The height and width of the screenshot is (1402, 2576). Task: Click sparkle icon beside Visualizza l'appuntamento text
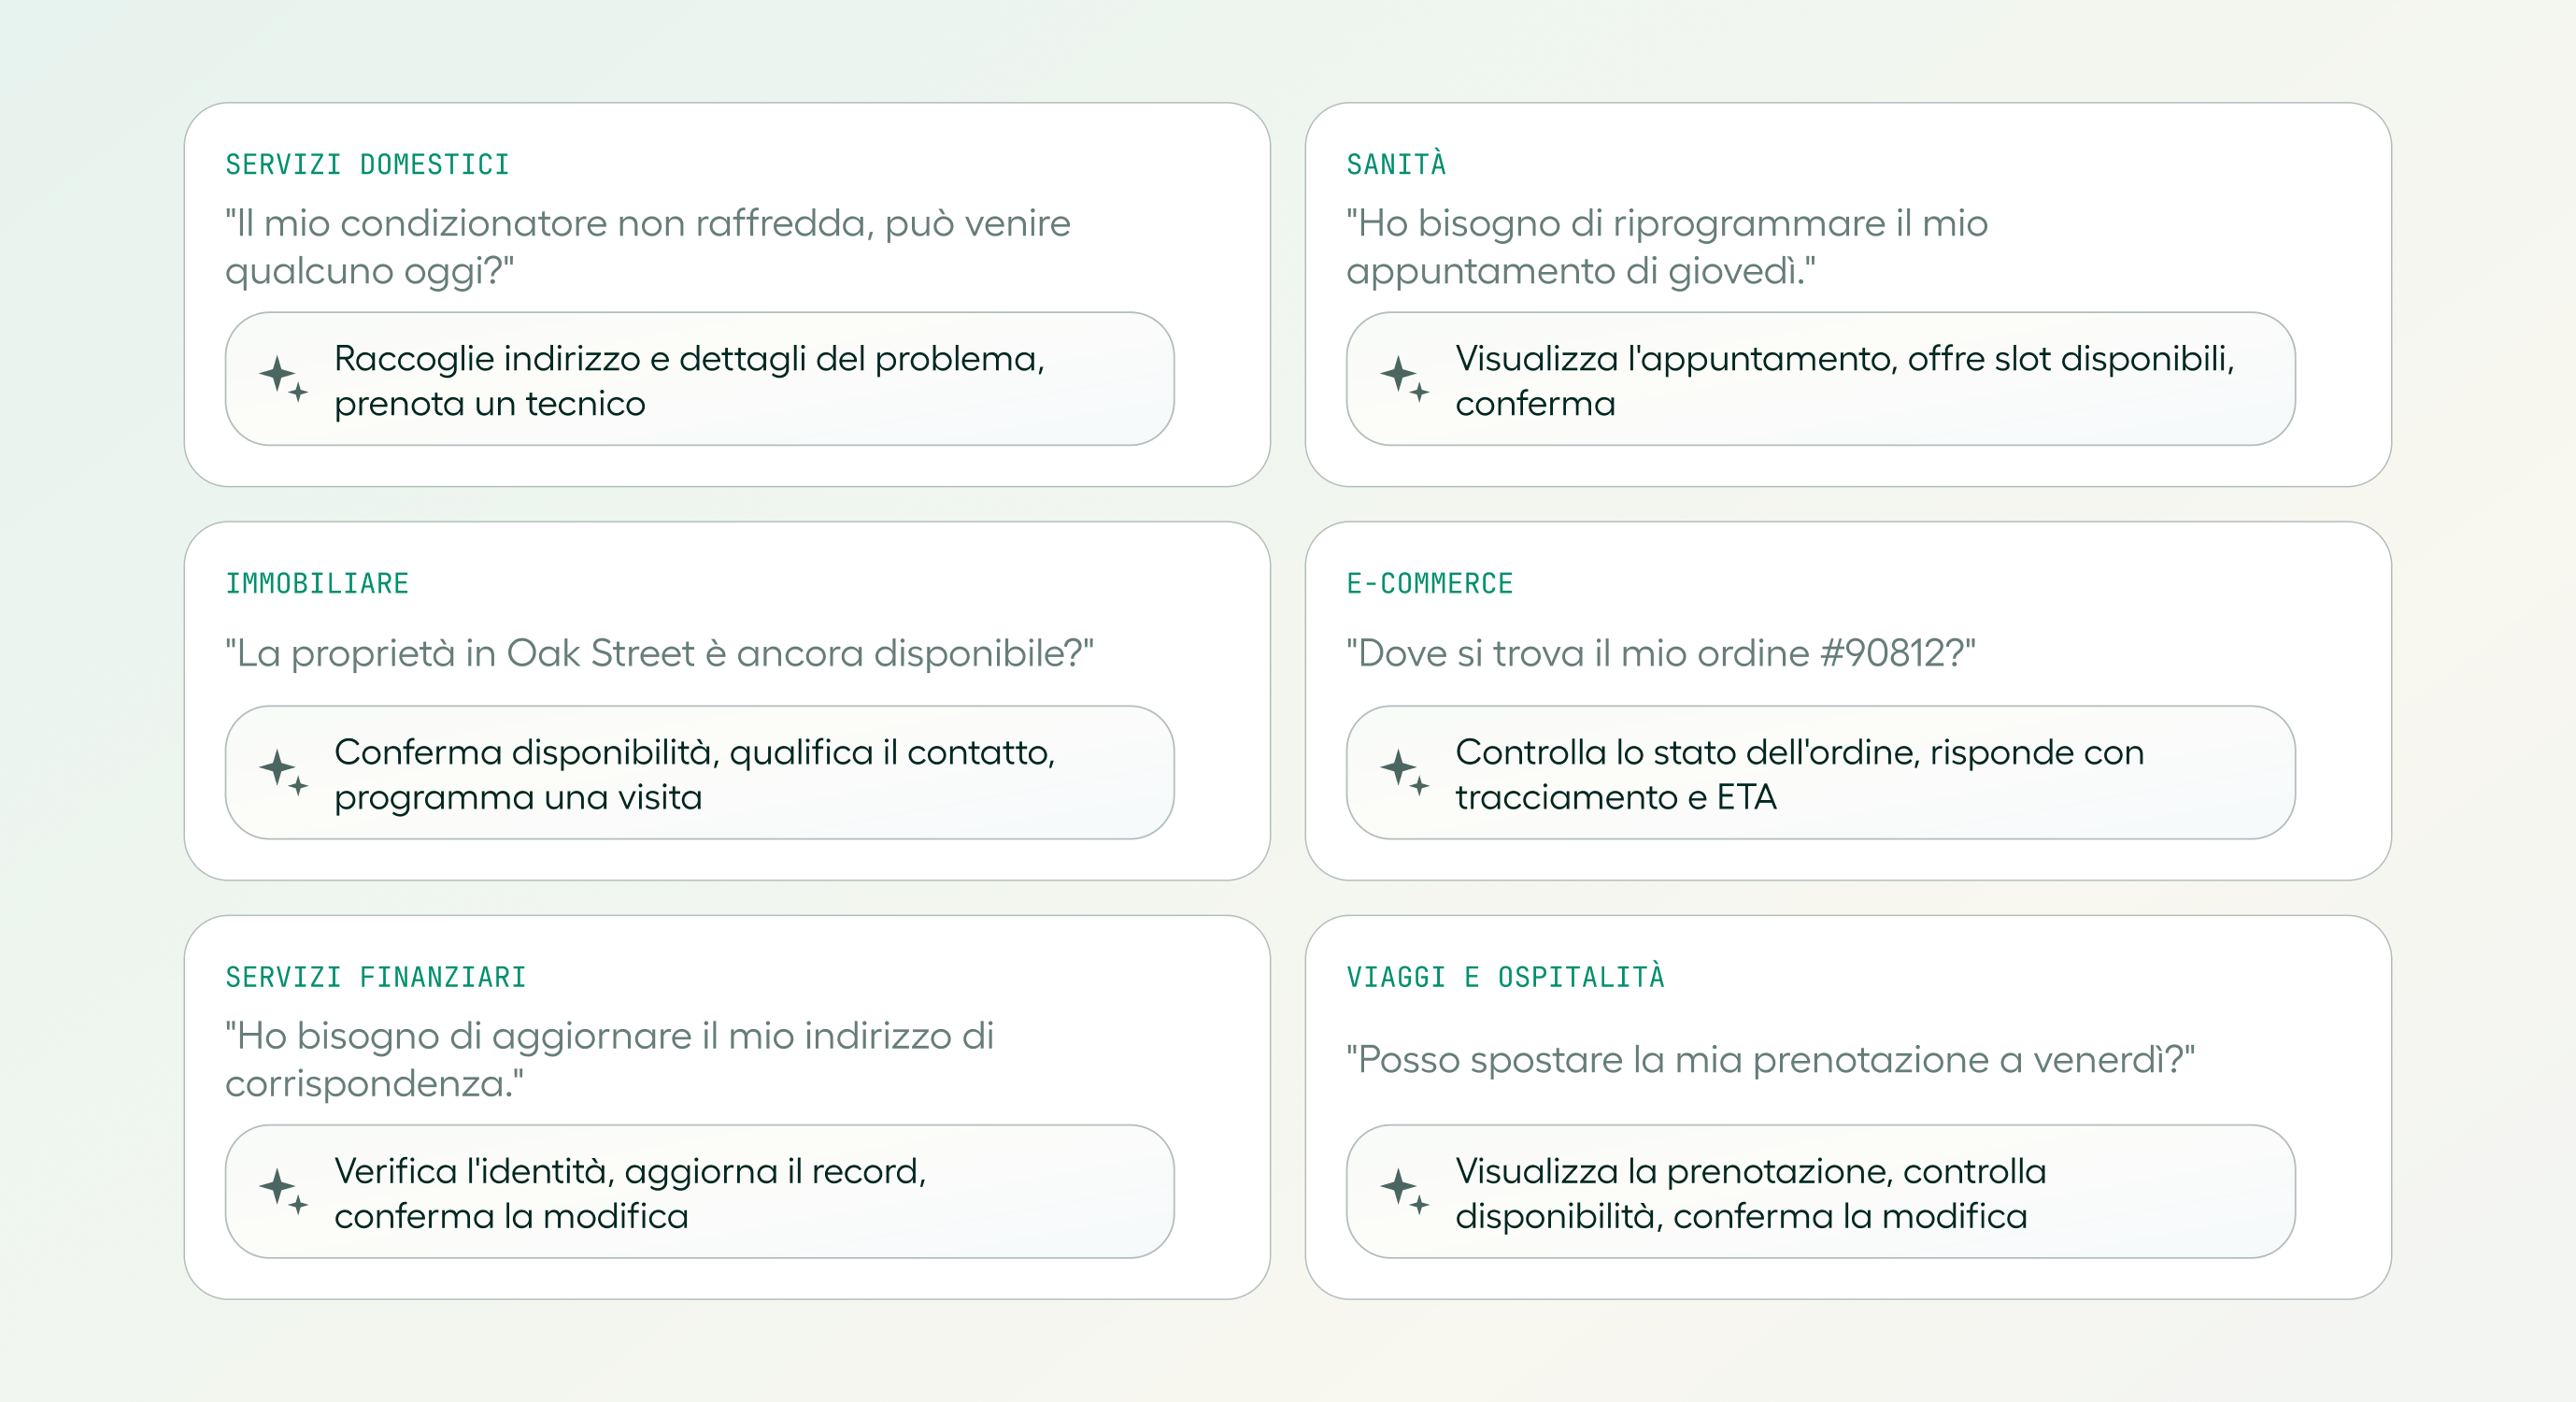coord(1404,379)
